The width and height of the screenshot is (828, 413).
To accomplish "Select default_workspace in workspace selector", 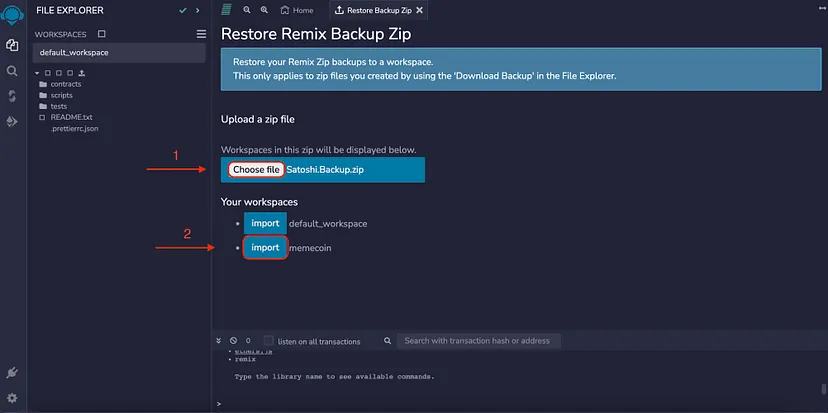I will coord(119,53).
